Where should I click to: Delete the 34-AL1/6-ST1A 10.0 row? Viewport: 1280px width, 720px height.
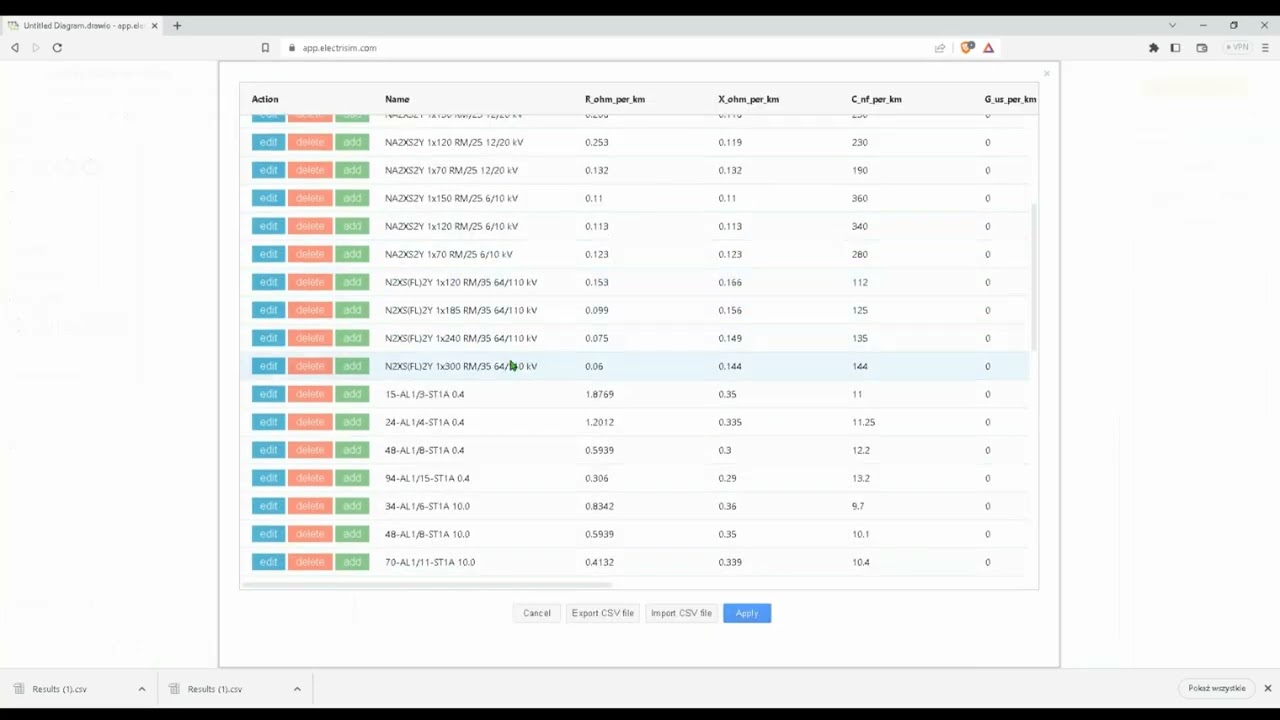click(x=310, y=506)
